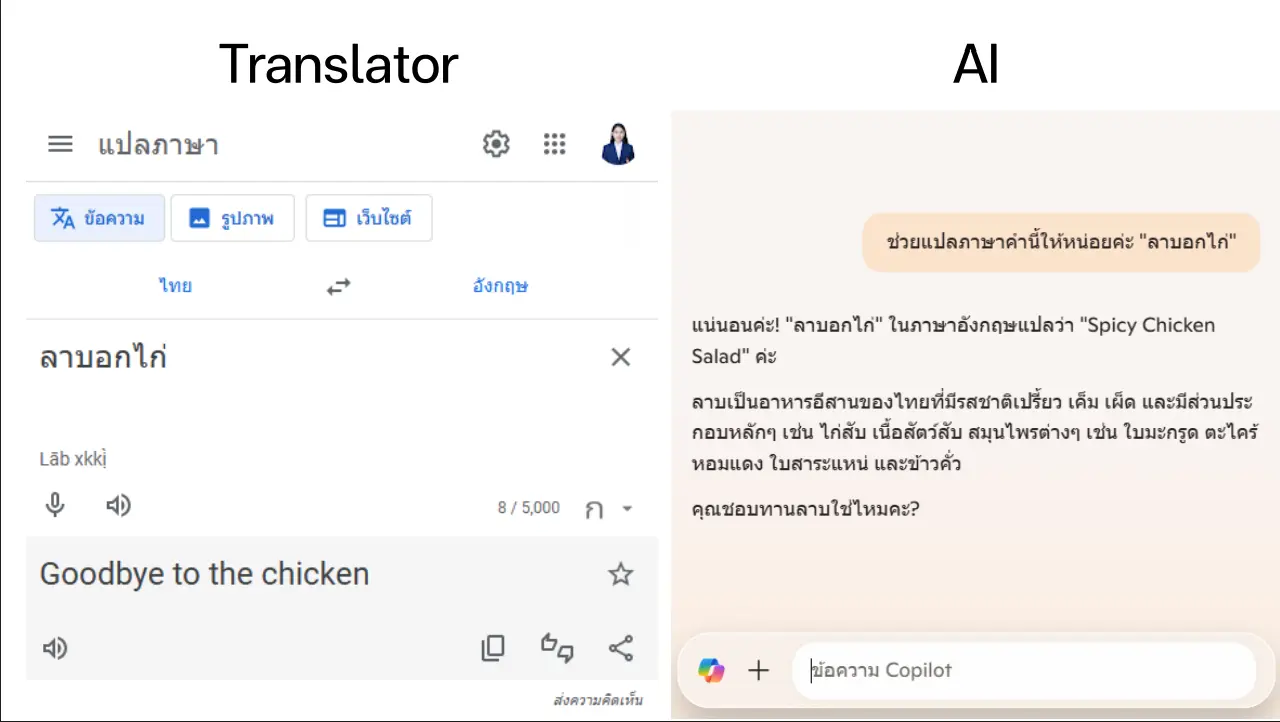1280x722 pixels.
Task: Star the translation to save it
Action: pos(621,574)
